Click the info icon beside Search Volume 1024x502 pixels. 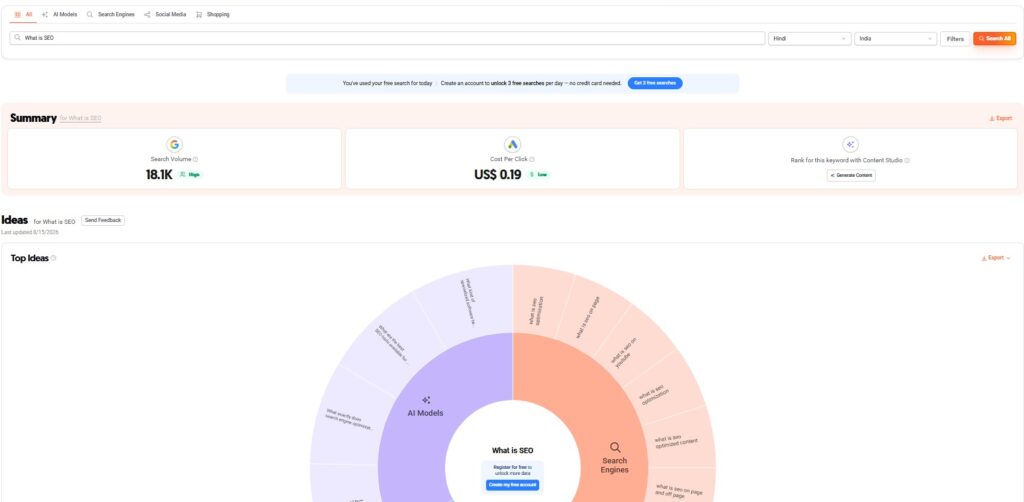[x=195, y=159]
